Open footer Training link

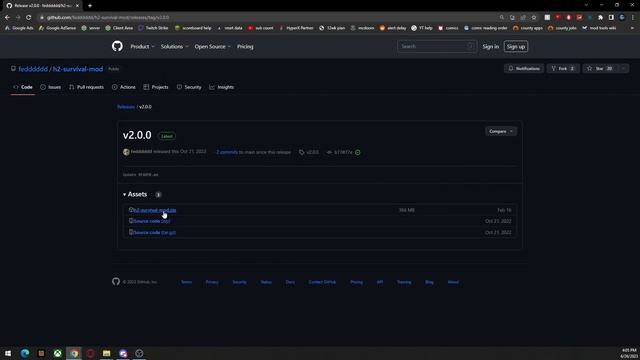[x=404, y=282]
